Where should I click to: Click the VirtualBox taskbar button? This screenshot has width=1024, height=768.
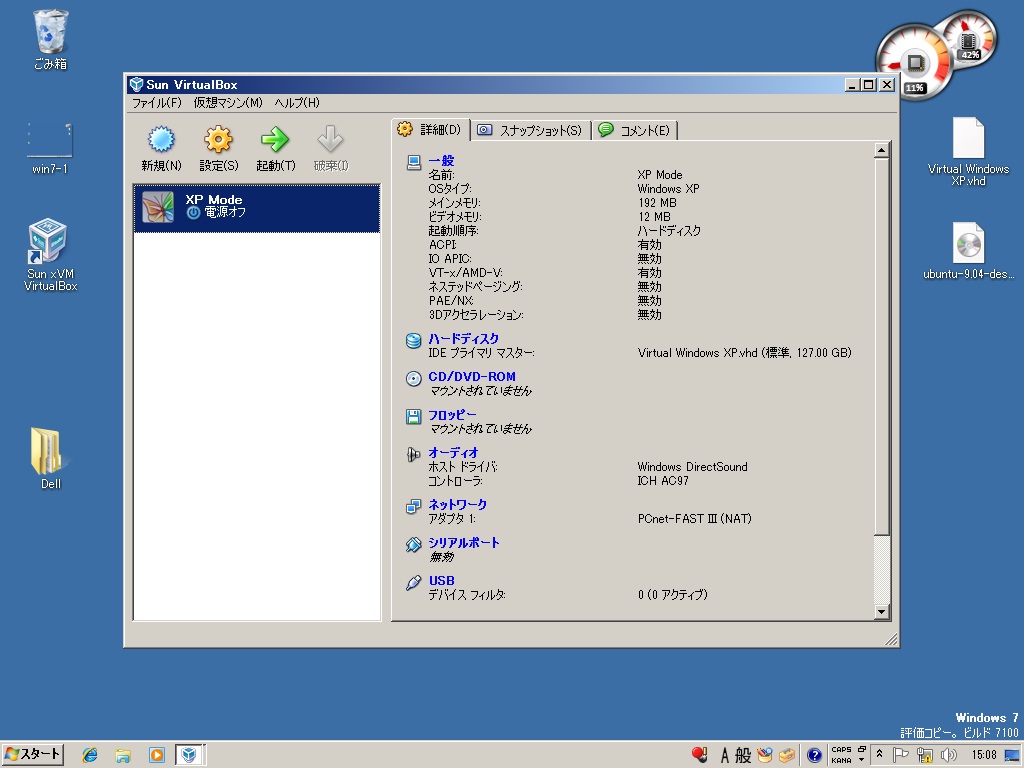pyautogui.click(x=189, y=755)
